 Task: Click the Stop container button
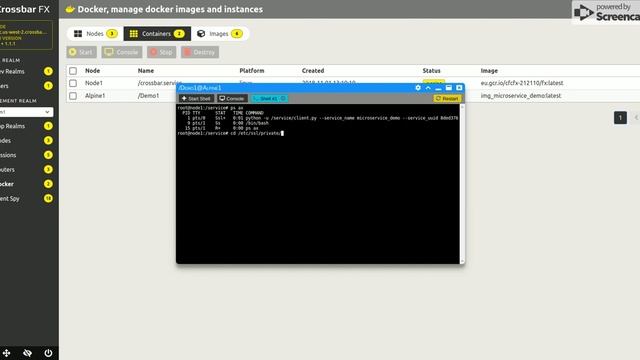click(x=162, y=52)
